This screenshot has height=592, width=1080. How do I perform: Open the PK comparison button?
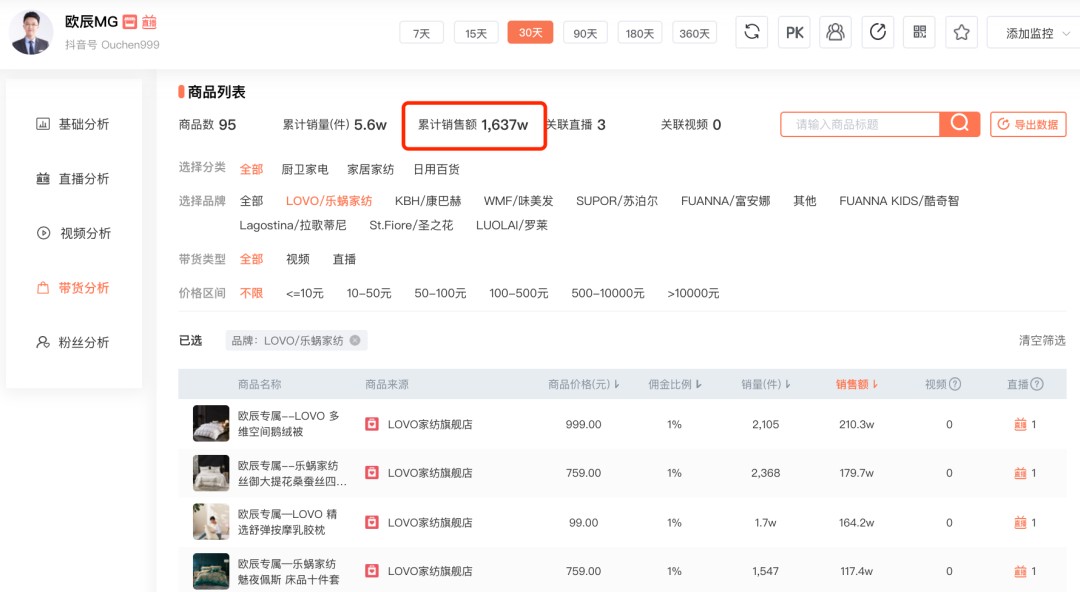click(794, 32)
